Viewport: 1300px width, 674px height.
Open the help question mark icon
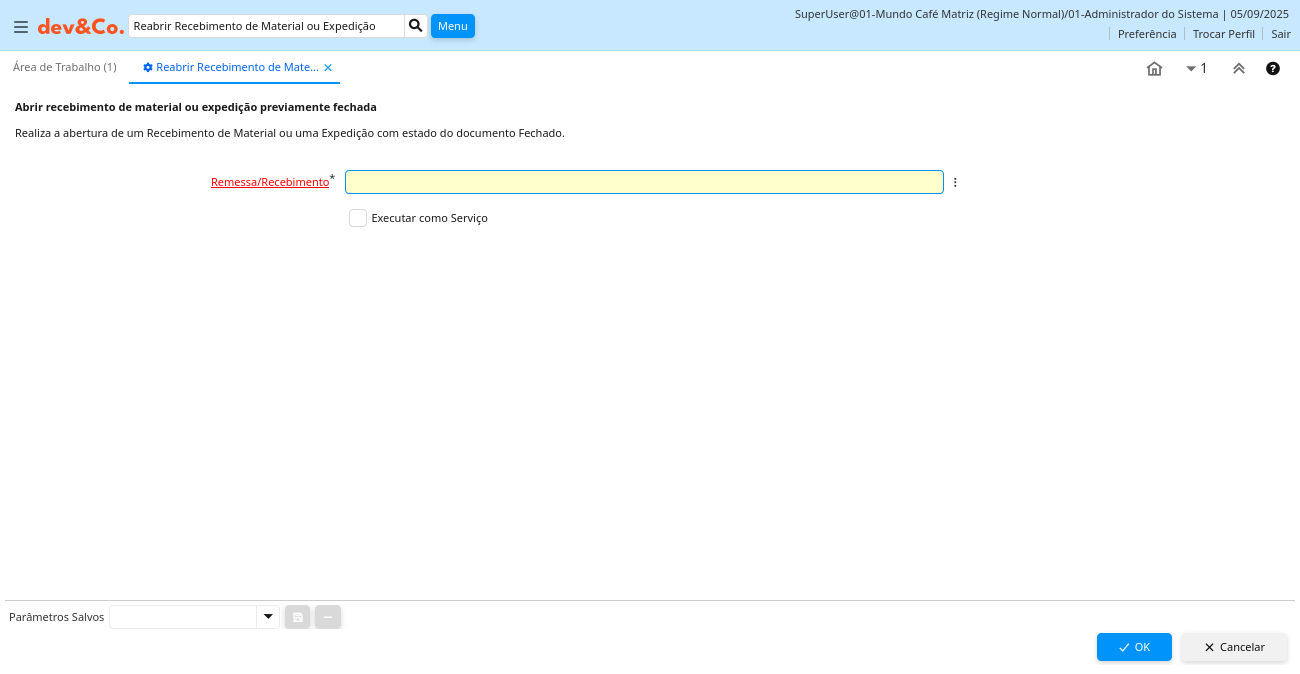pos(1272,69)
